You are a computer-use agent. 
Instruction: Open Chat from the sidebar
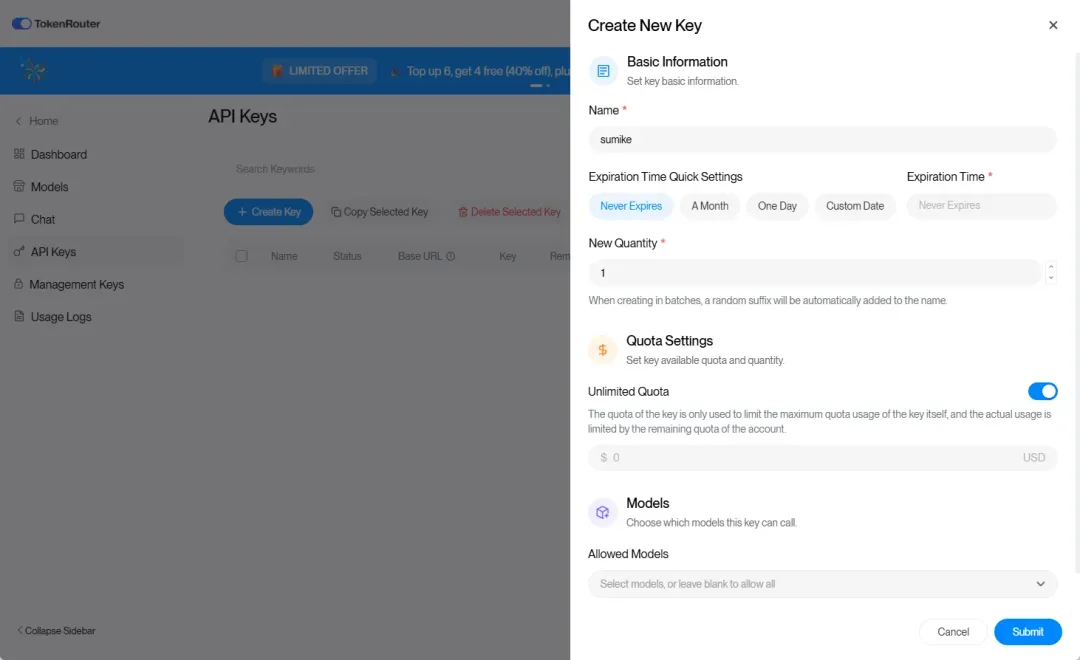coord(43,219)
